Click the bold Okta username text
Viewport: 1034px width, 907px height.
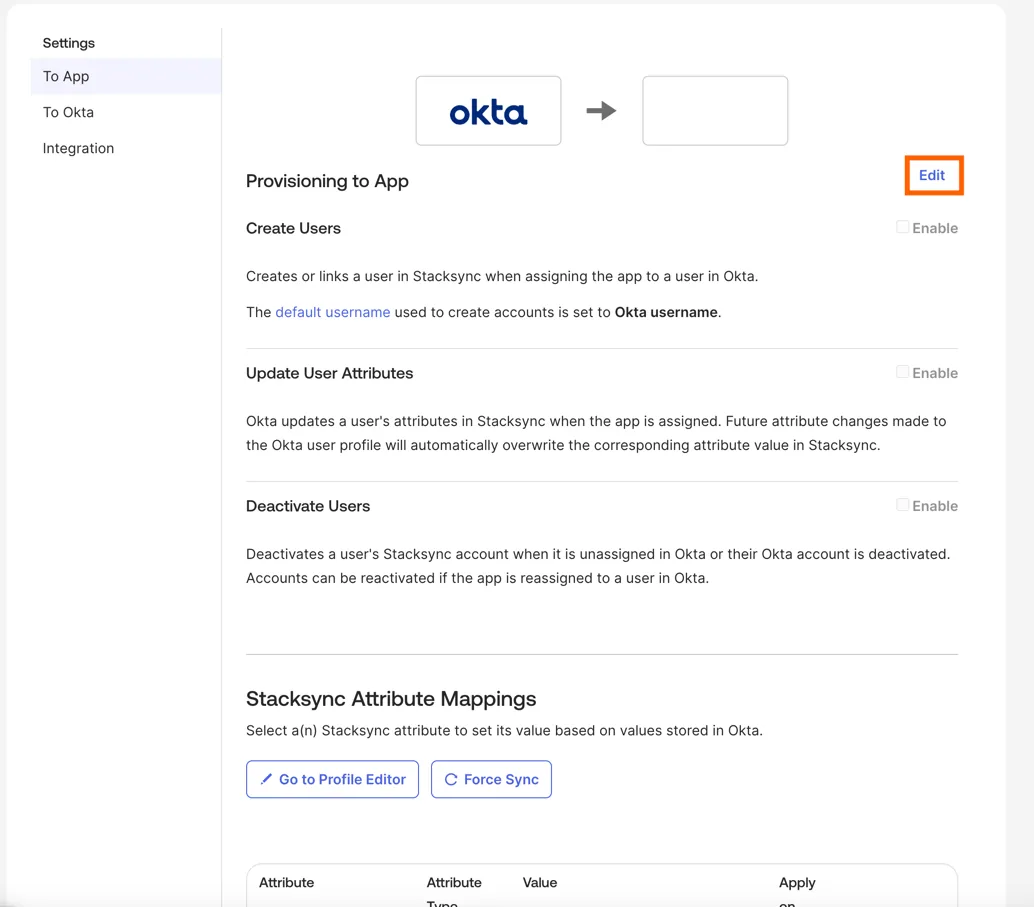(666, 312)
